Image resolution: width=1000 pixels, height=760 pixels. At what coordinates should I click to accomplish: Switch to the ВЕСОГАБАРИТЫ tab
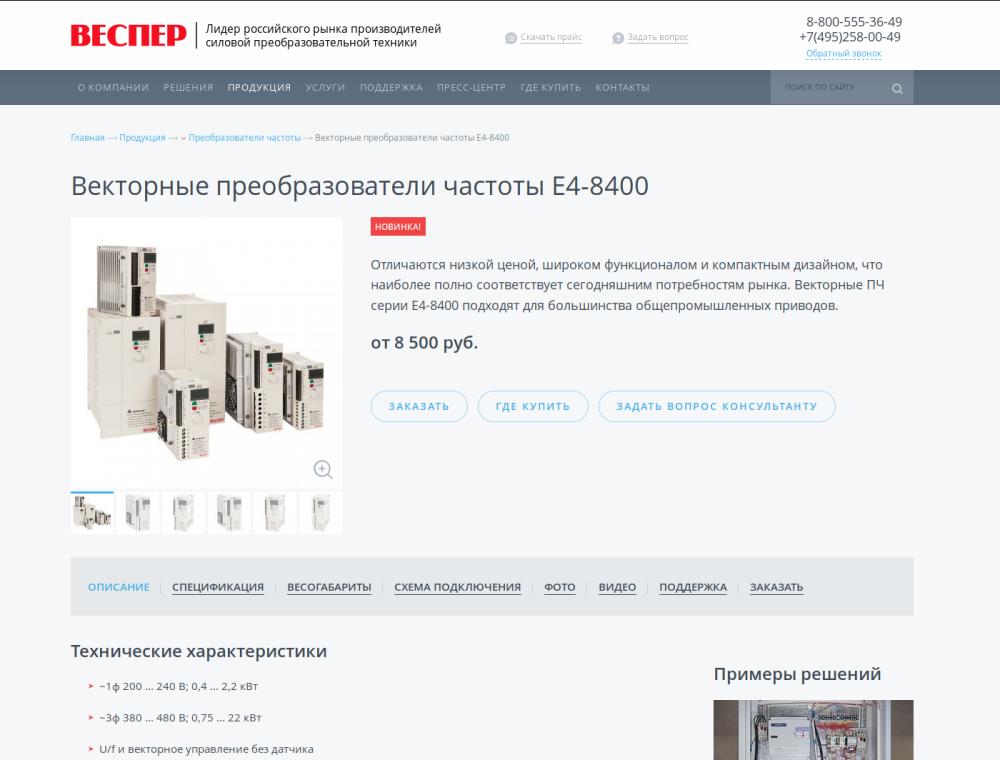coord(329,587)
